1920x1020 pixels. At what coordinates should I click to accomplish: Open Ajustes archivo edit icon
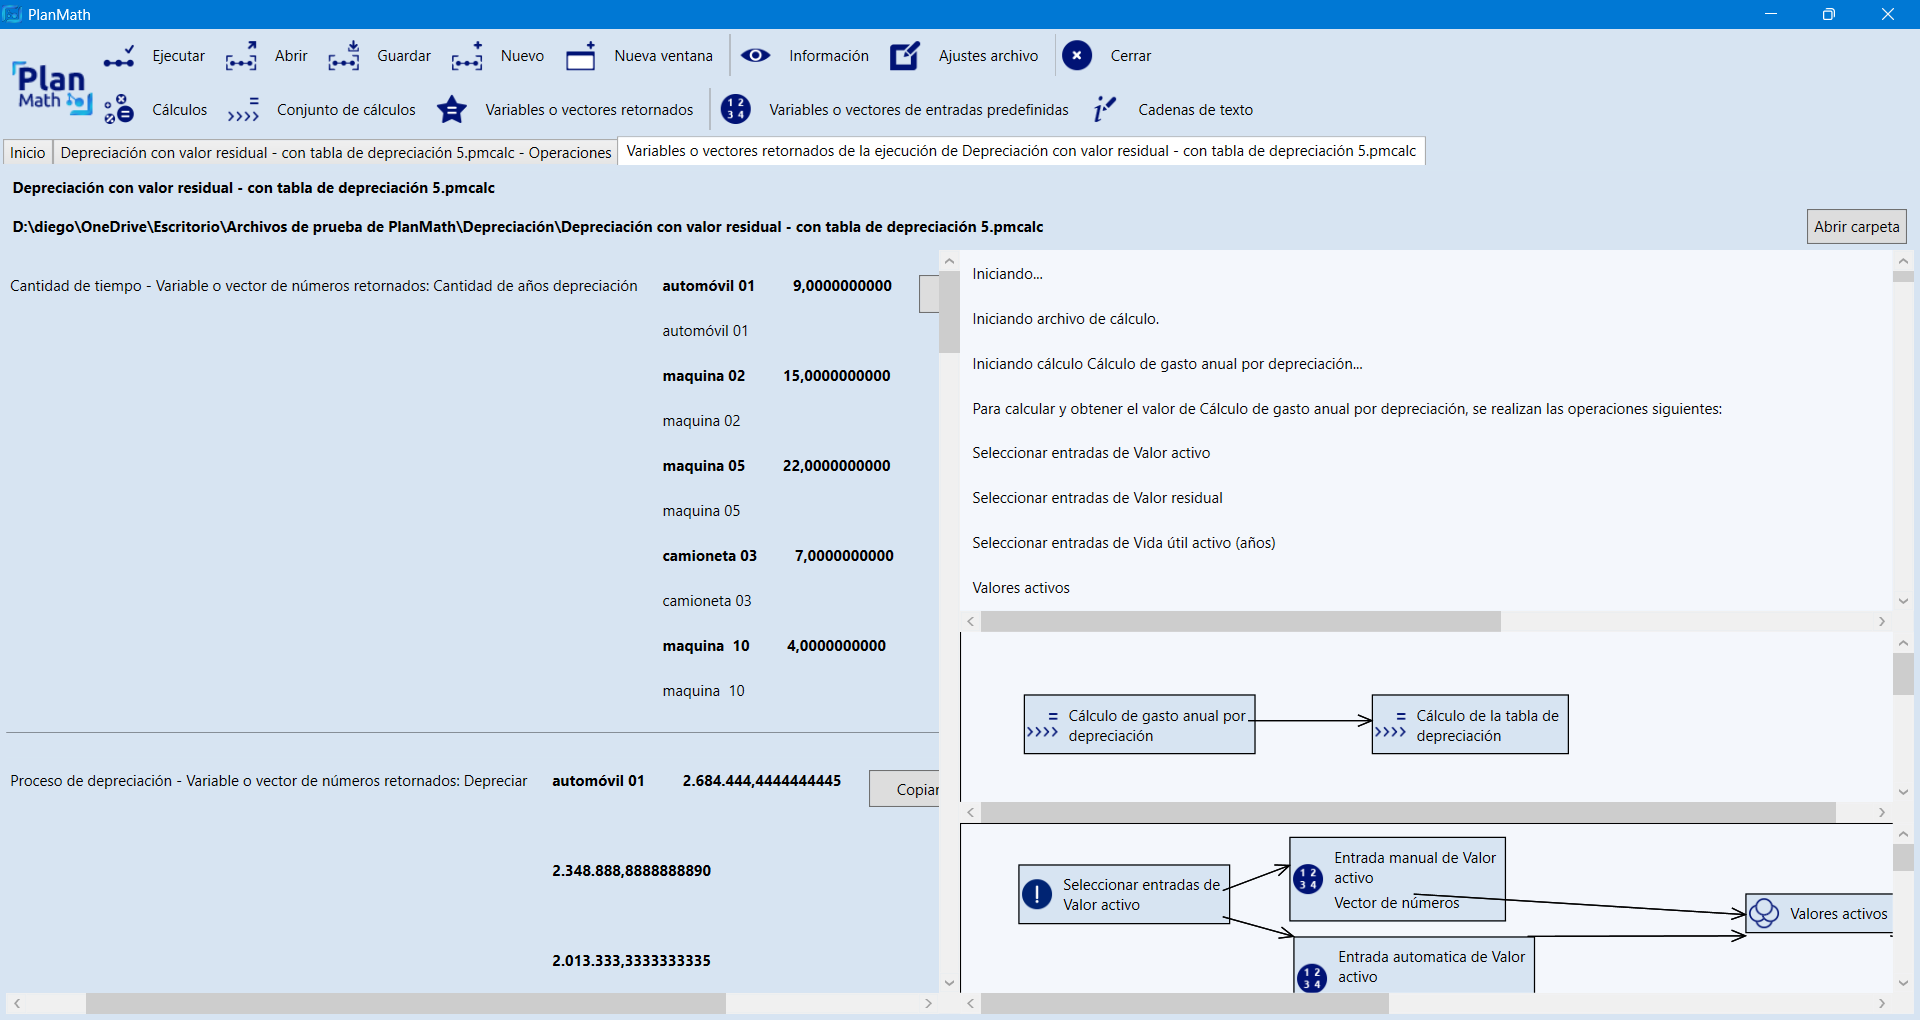coord(905,56)
